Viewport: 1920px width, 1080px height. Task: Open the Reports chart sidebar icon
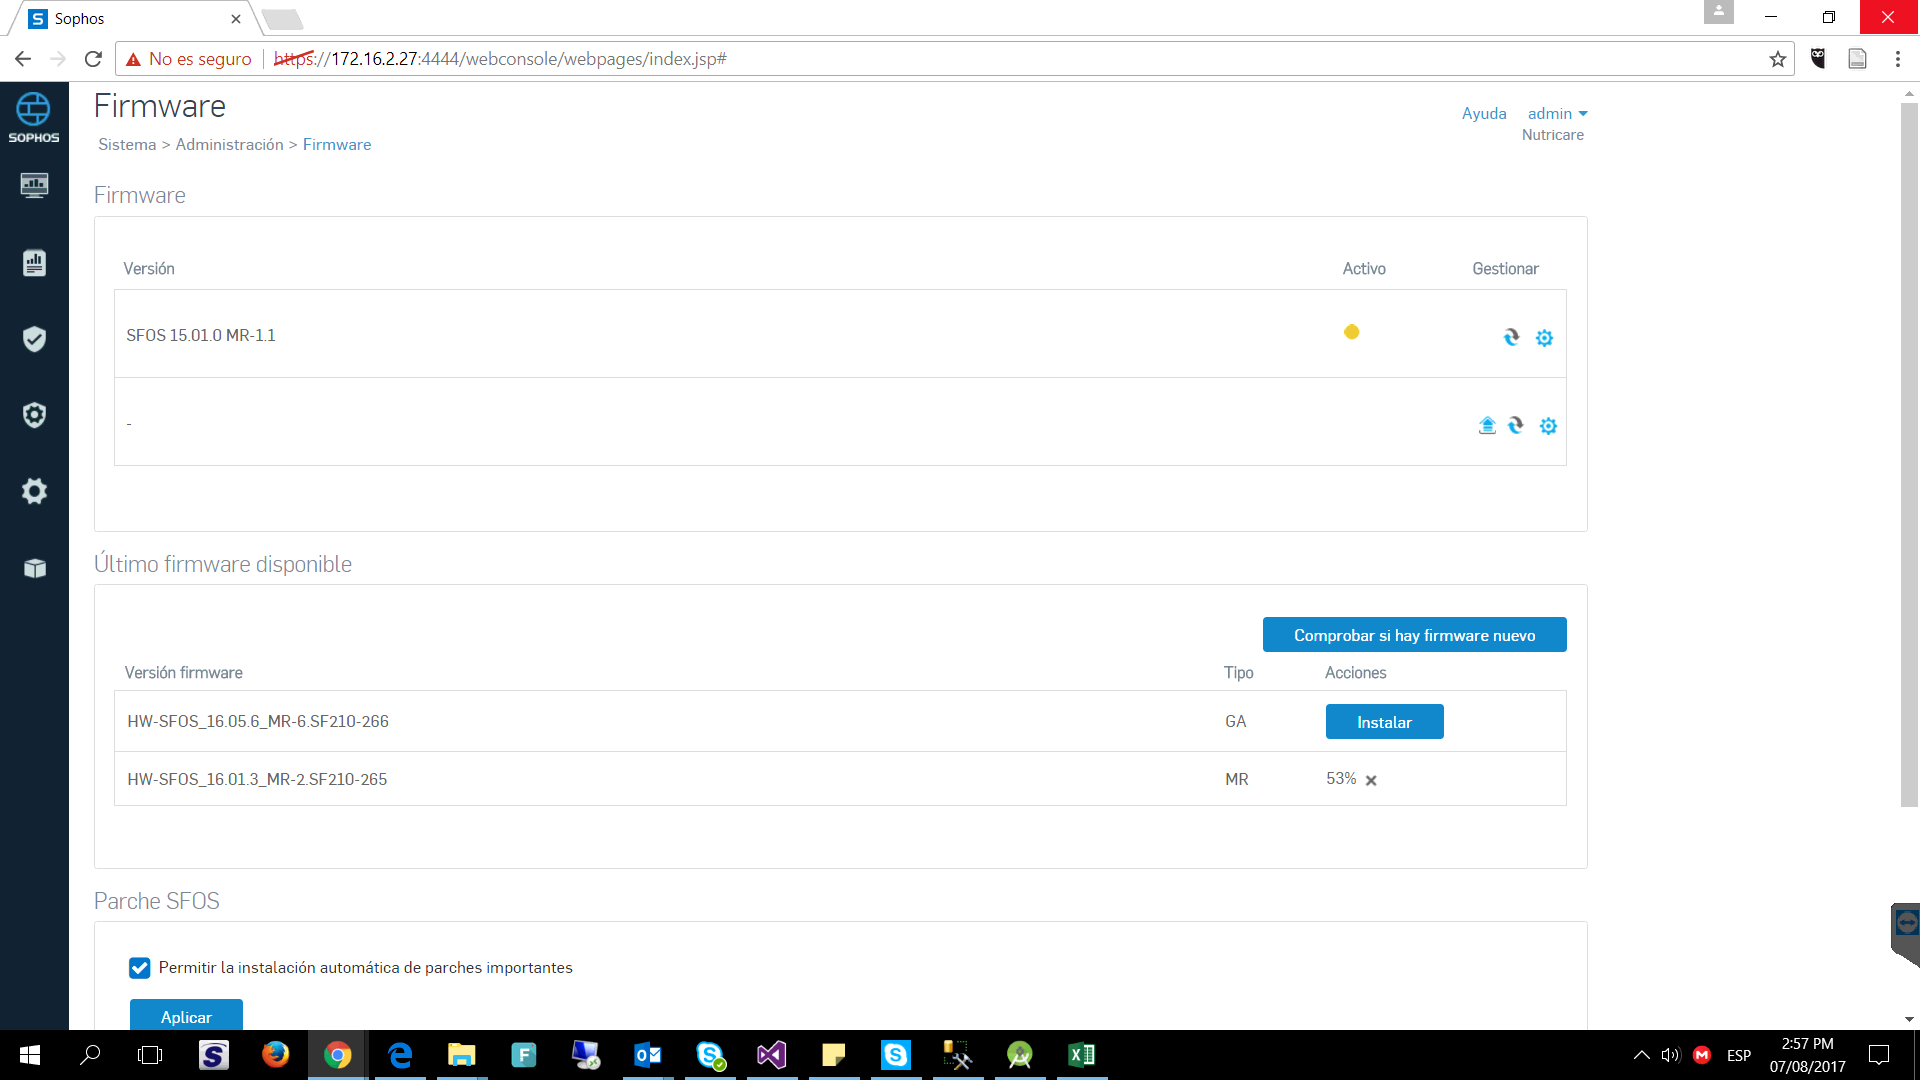tap(34, 263)
